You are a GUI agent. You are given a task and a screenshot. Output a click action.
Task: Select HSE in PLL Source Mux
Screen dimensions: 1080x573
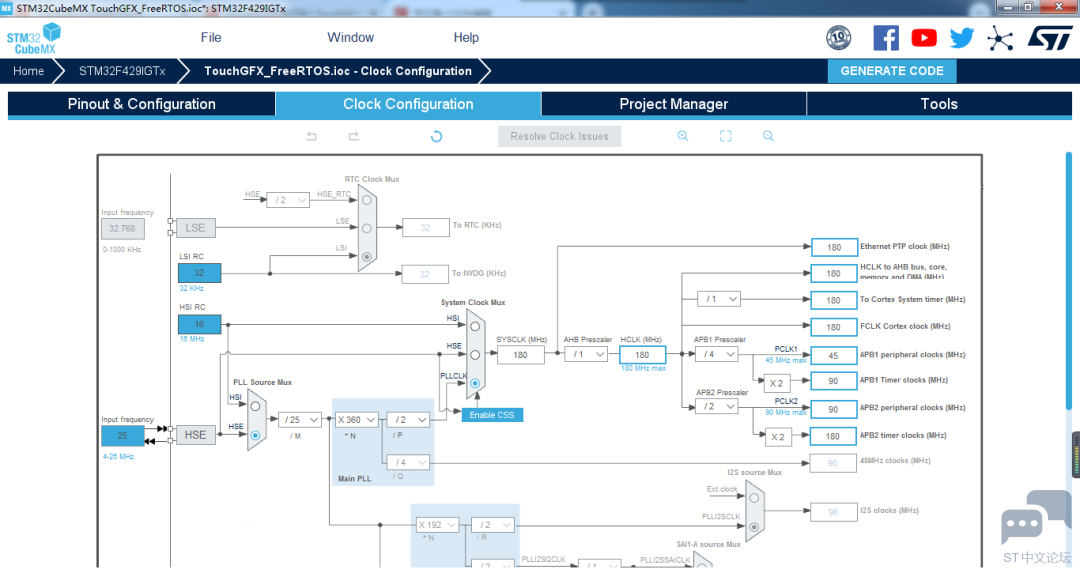click(255, 435)
